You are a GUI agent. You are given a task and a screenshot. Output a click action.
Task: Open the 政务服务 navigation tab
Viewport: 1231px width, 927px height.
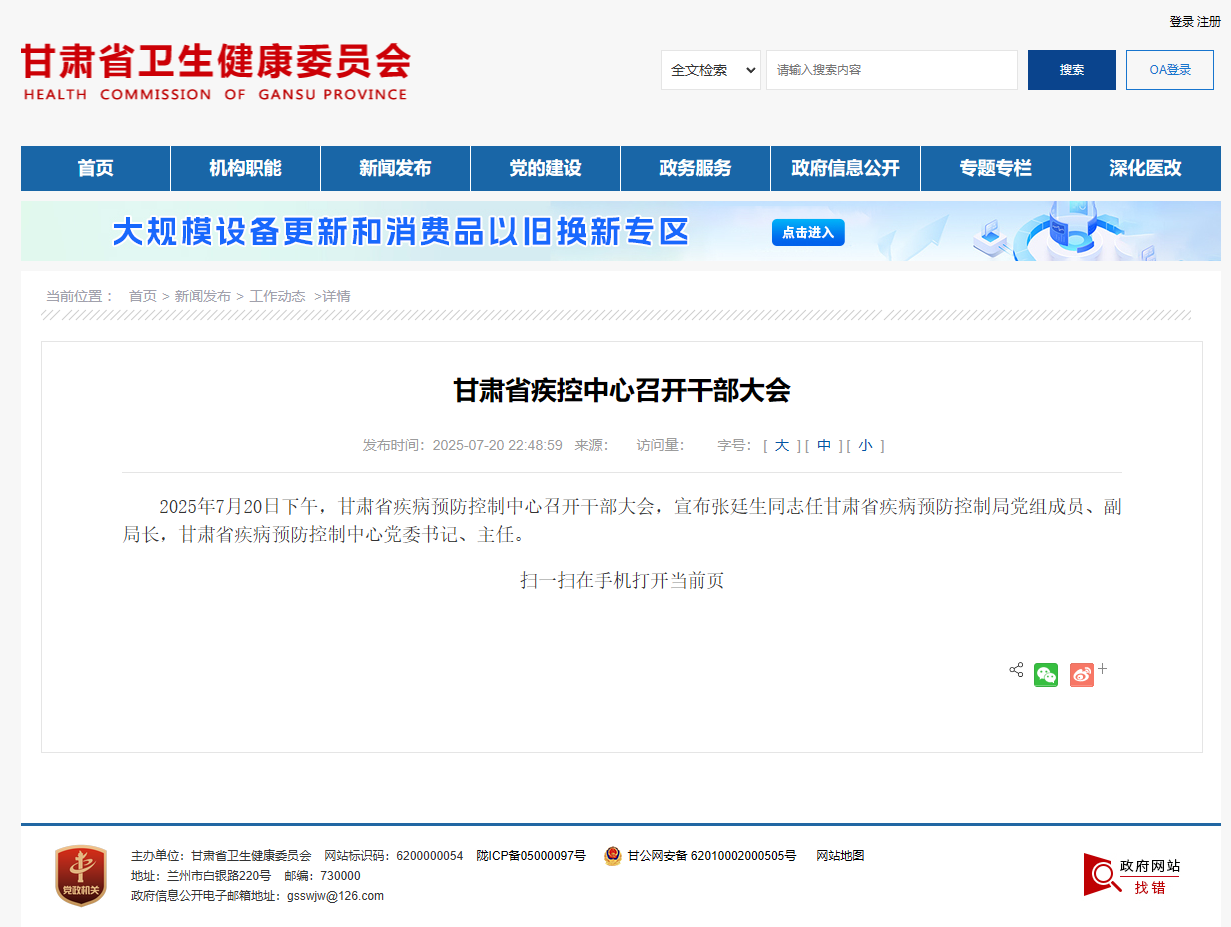click(695, 168)
